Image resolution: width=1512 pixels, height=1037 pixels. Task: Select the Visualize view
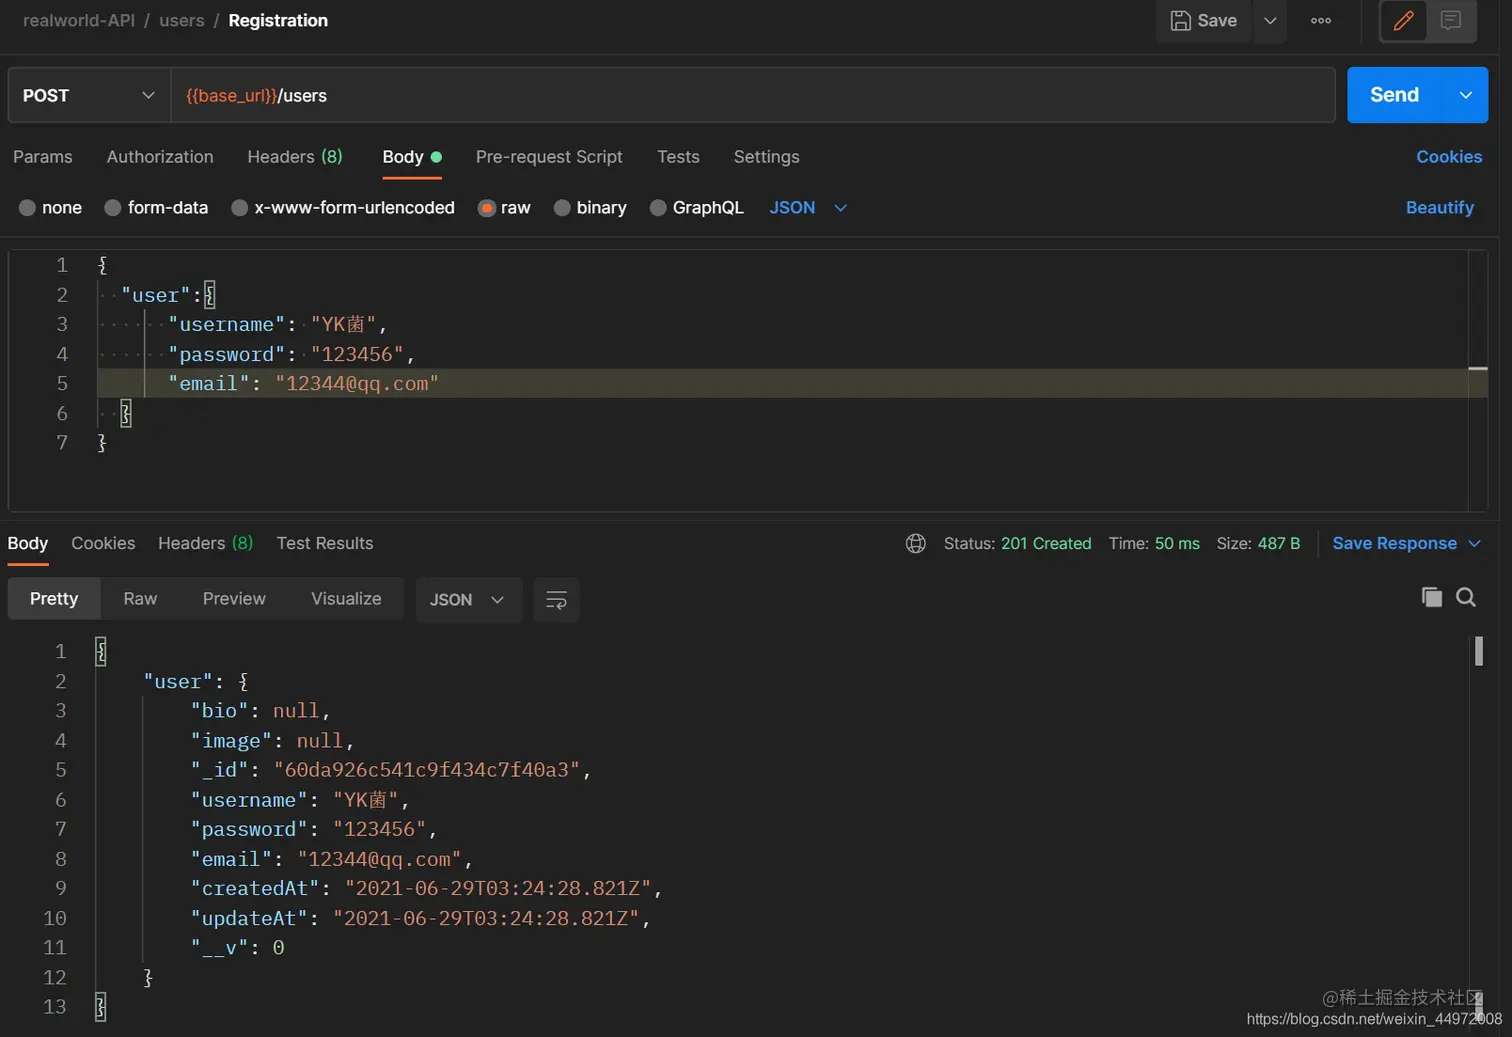pyautogui.click(x=346, y=599)
